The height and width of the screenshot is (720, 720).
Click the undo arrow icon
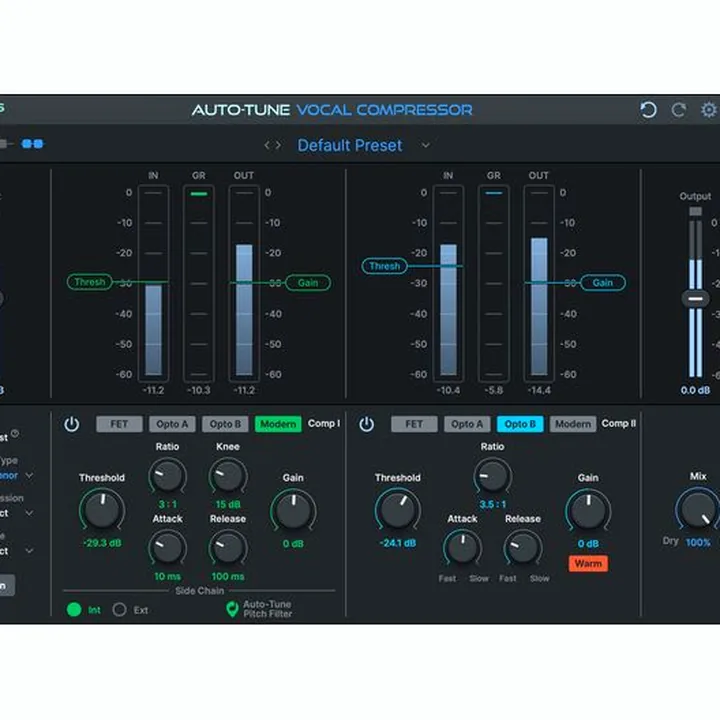pos(648,110)
